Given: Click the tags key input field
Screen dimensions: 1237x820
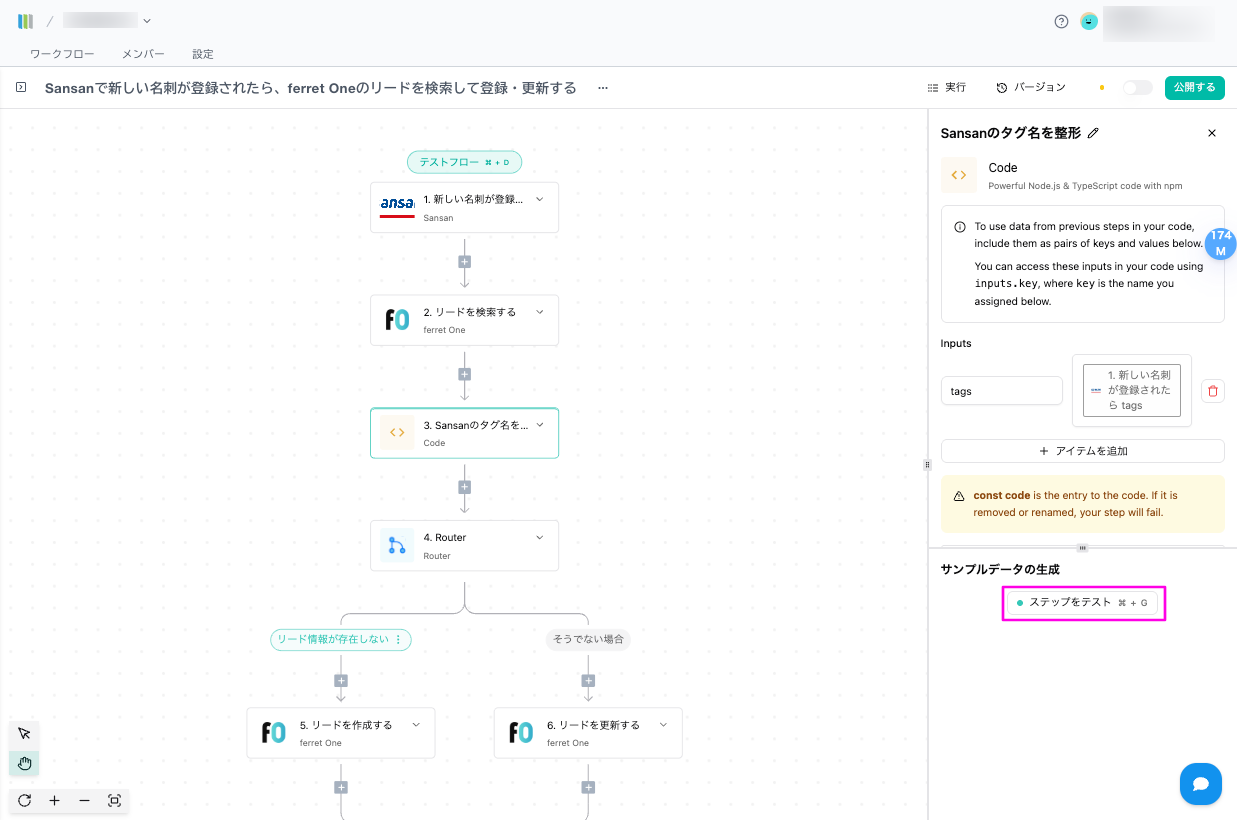Looking at the screenshot, I should tap(1001, 391).
